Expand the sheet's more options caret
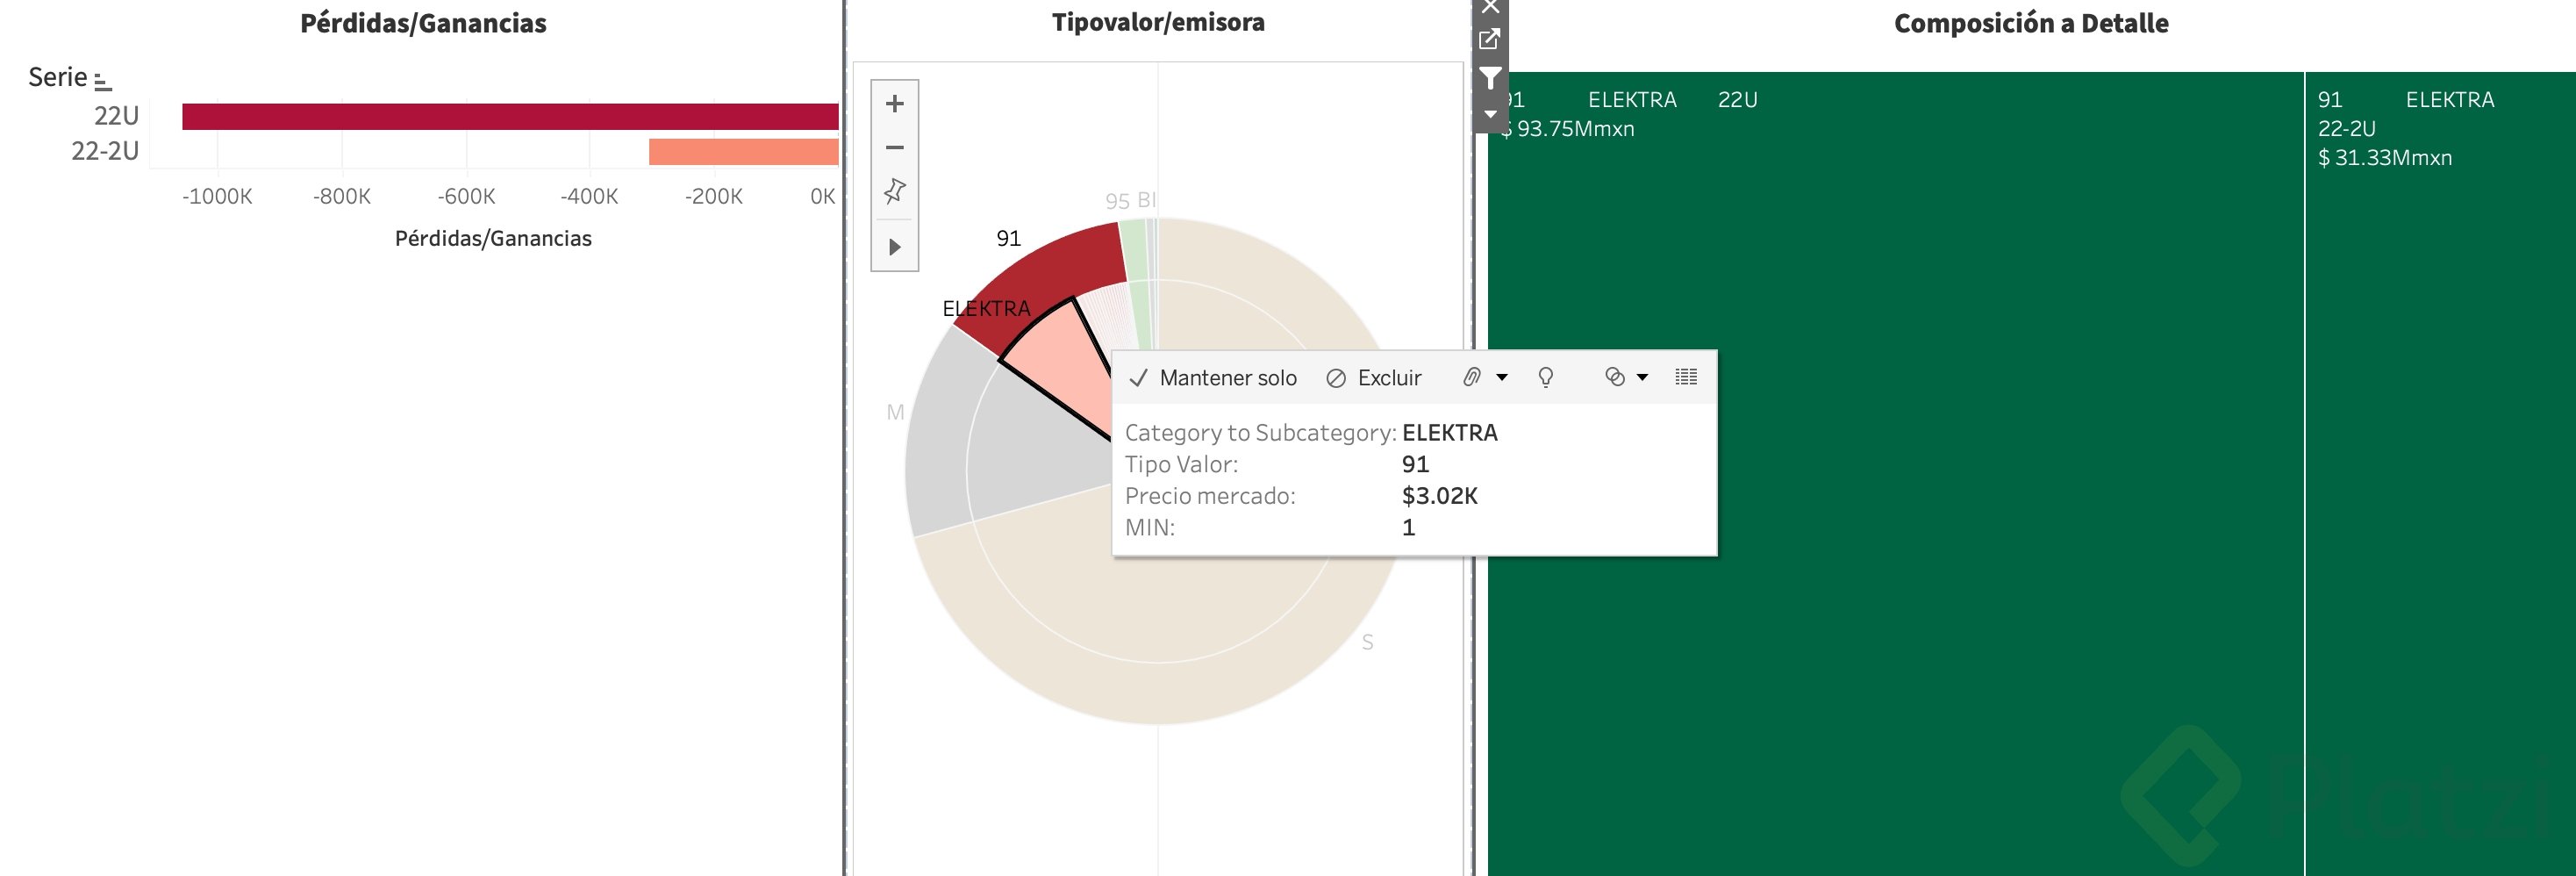 pyautogui.click(x=1490, y=114)
